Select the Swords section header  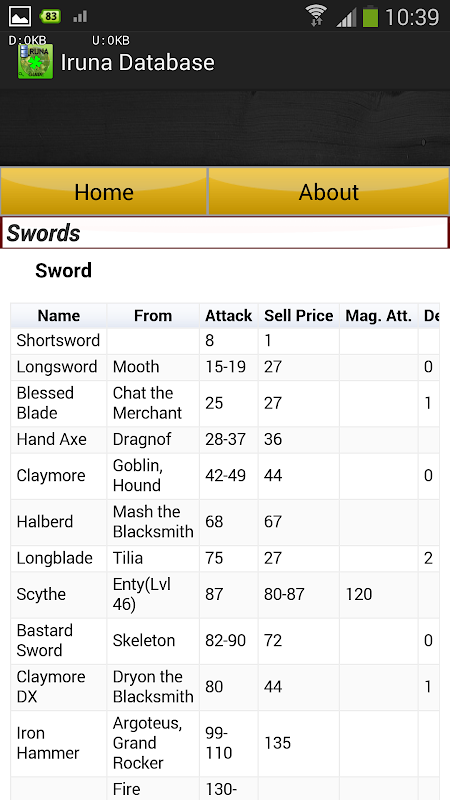coord(224,233)
